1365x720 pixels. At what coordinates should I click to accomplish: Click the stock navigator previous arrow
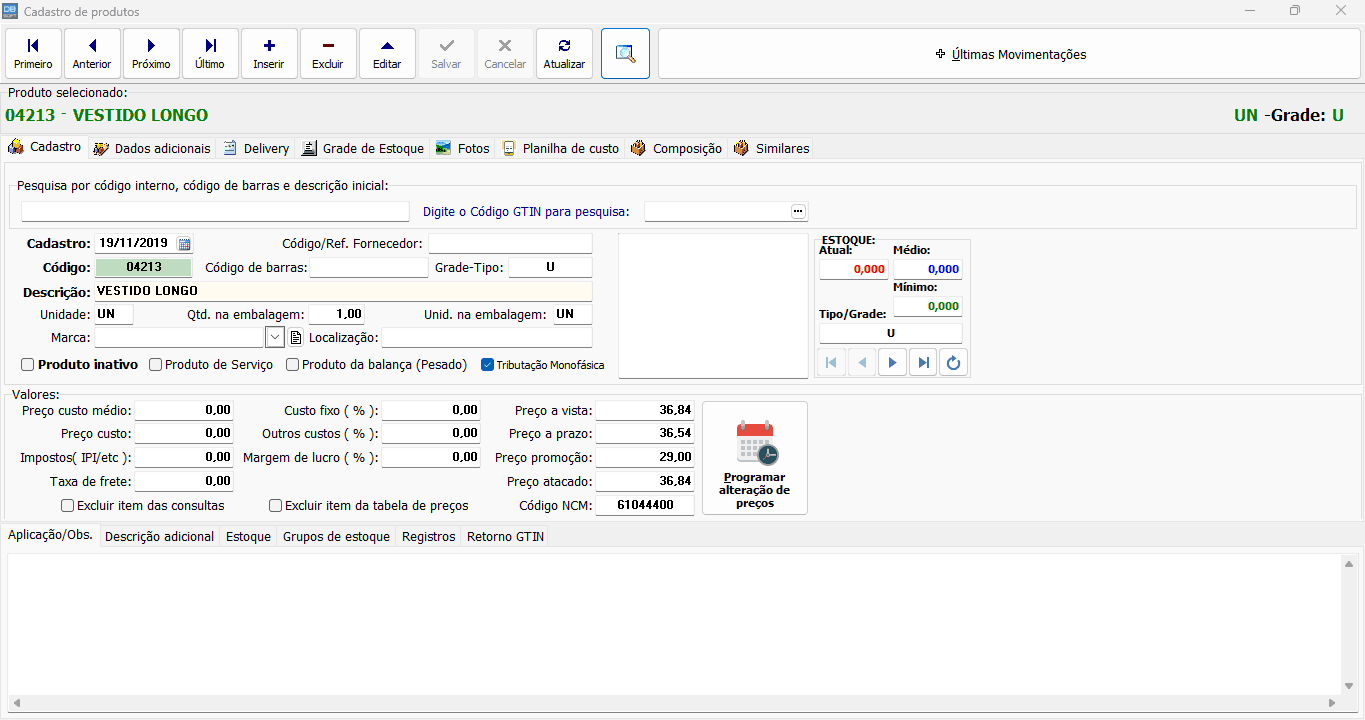pos(862,362)
